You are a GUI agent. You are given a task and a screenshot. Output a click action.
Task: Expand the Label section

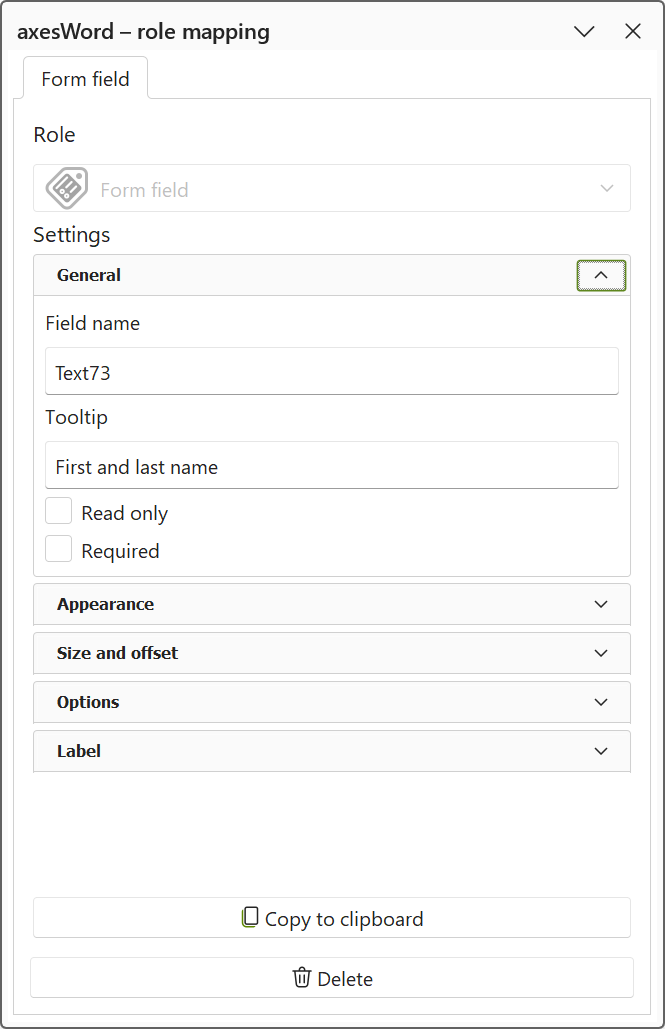click(x=601, y=751)
